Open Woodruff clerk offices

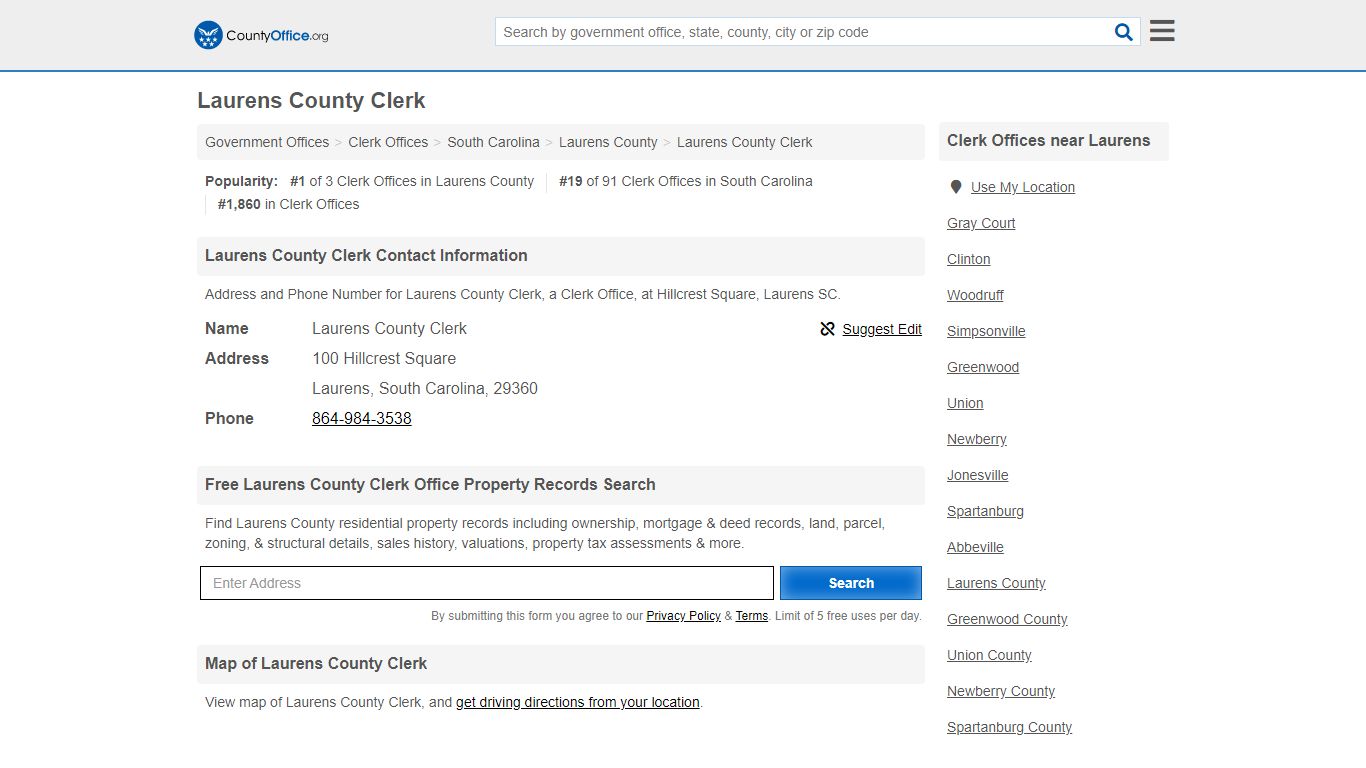click(975, 295)
